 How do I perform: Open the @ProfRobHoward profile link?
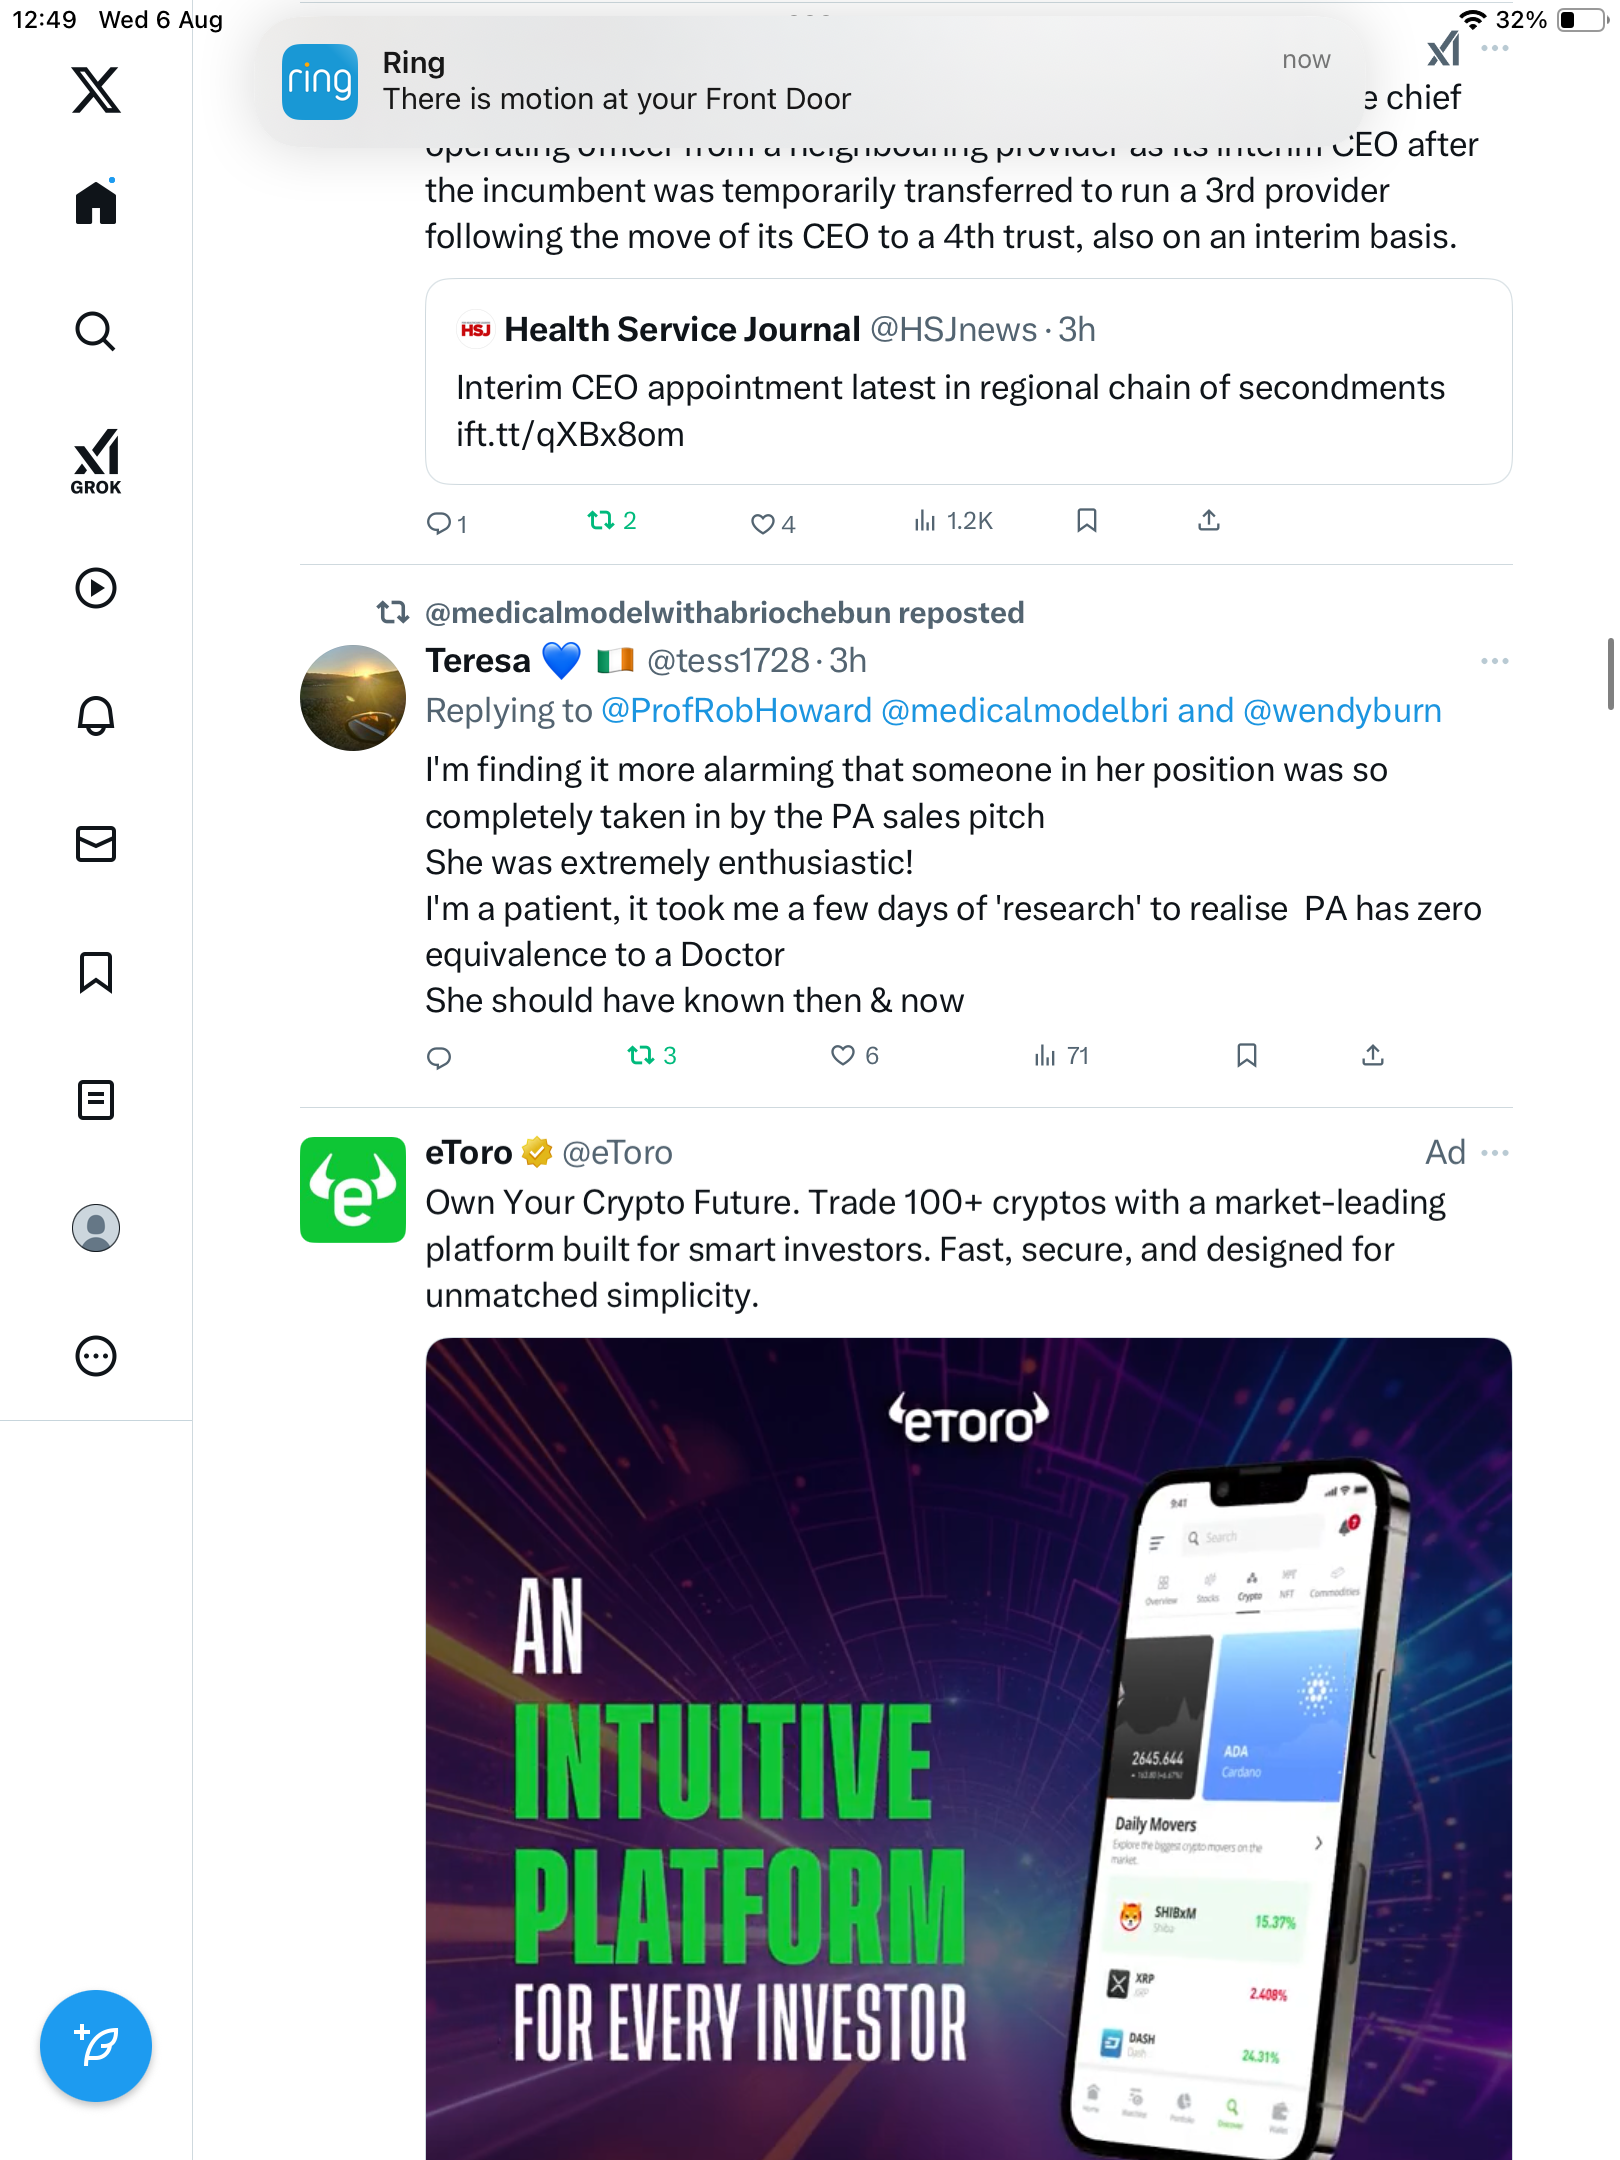click(x=736, y=711)
